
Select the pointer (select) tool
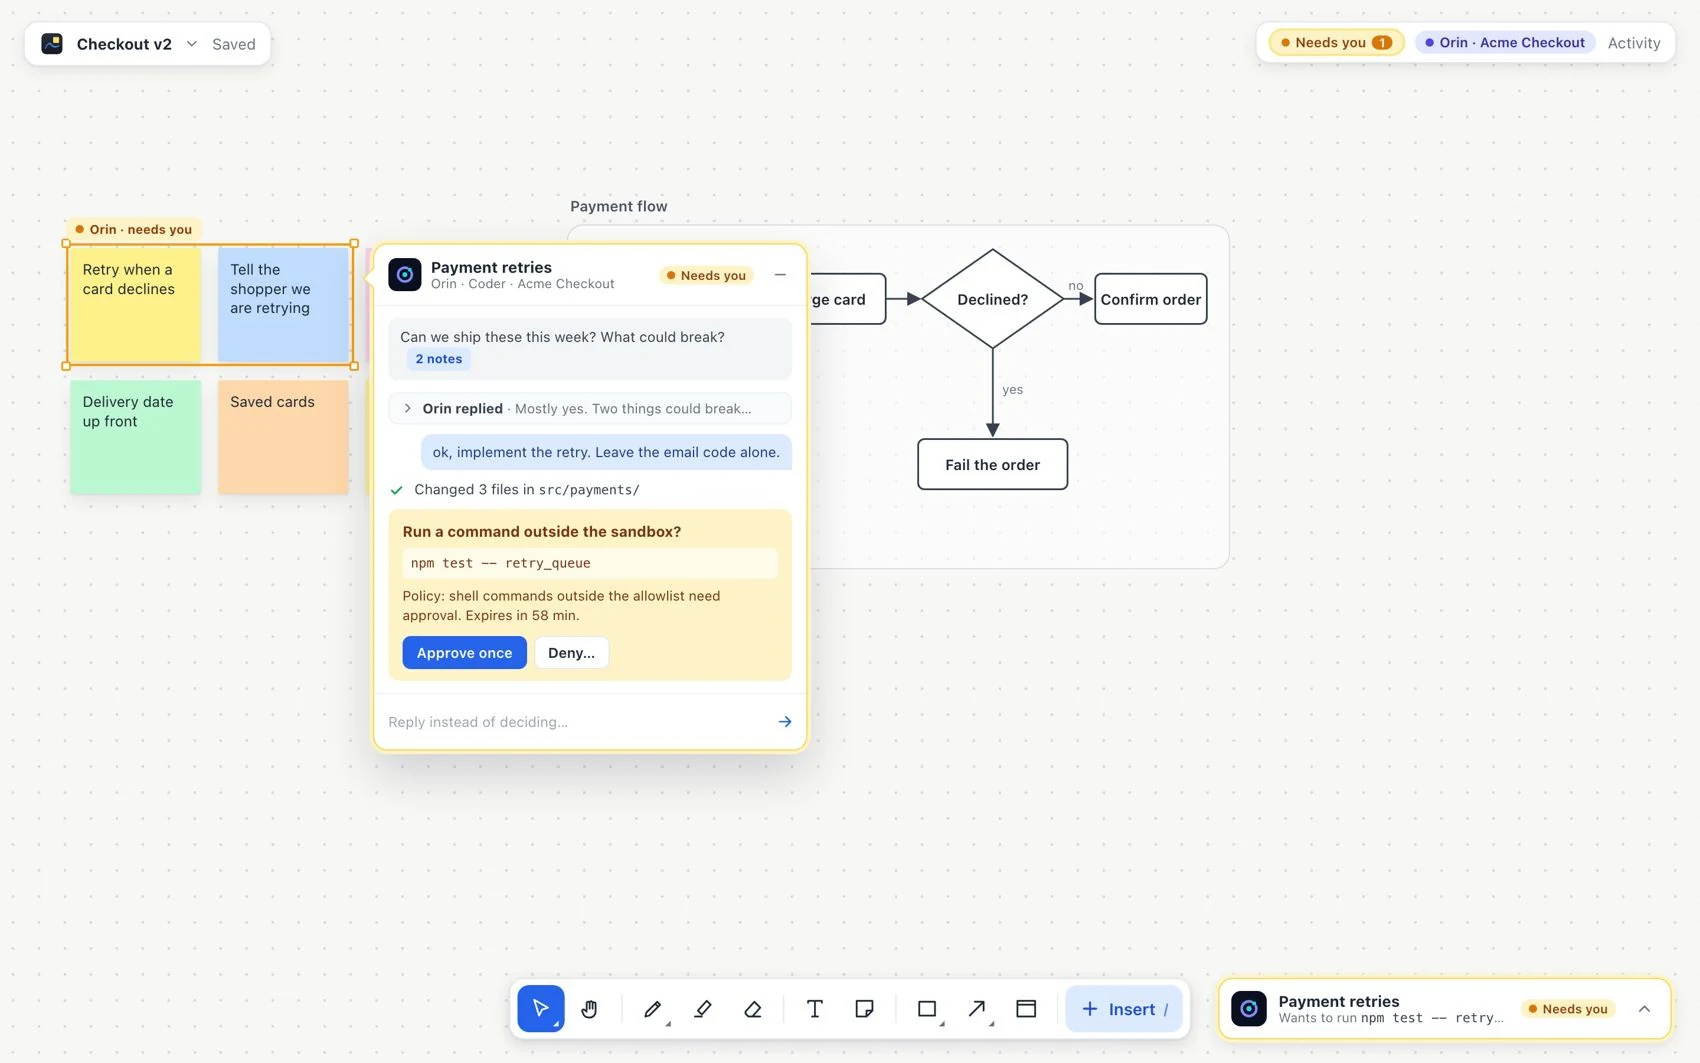click(x=540, y=1008)
